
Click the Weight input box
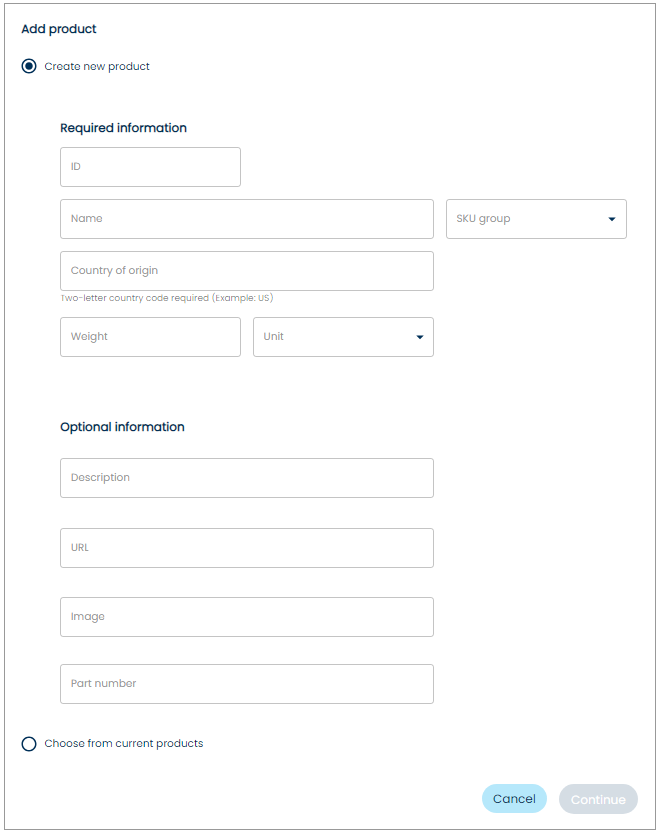coord(150,337)
